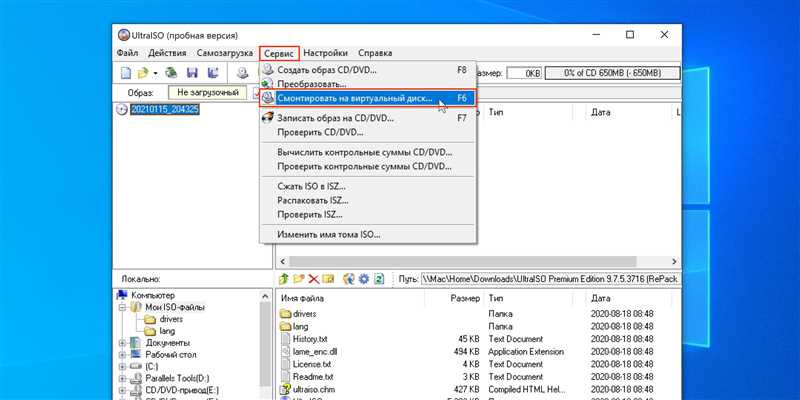
Task: Select lame_enc.dll in file list
Action: coord(315,352)
